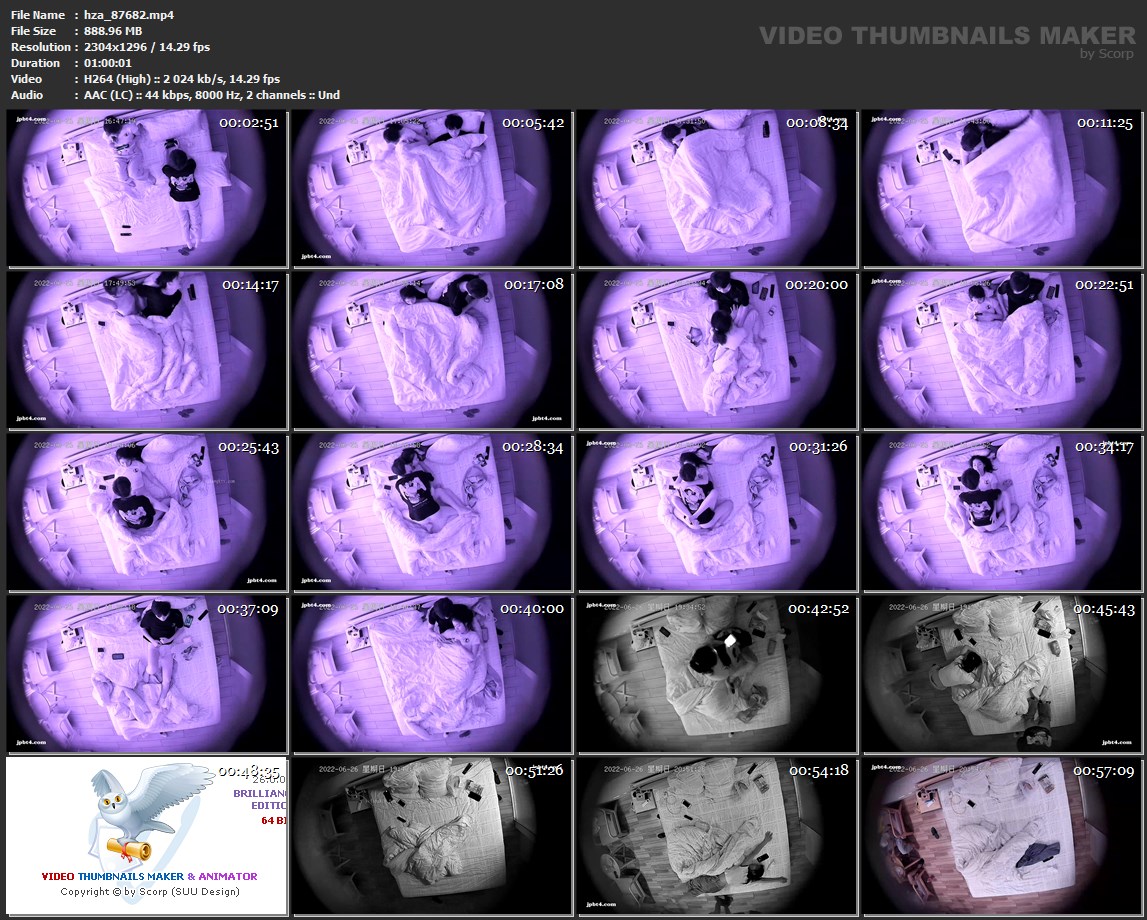This screenshot has height=920, width=1147.
Task: Select the thumbnail stamped 00:11:25
Action: pyautogui.click(x=1000, y=189)
